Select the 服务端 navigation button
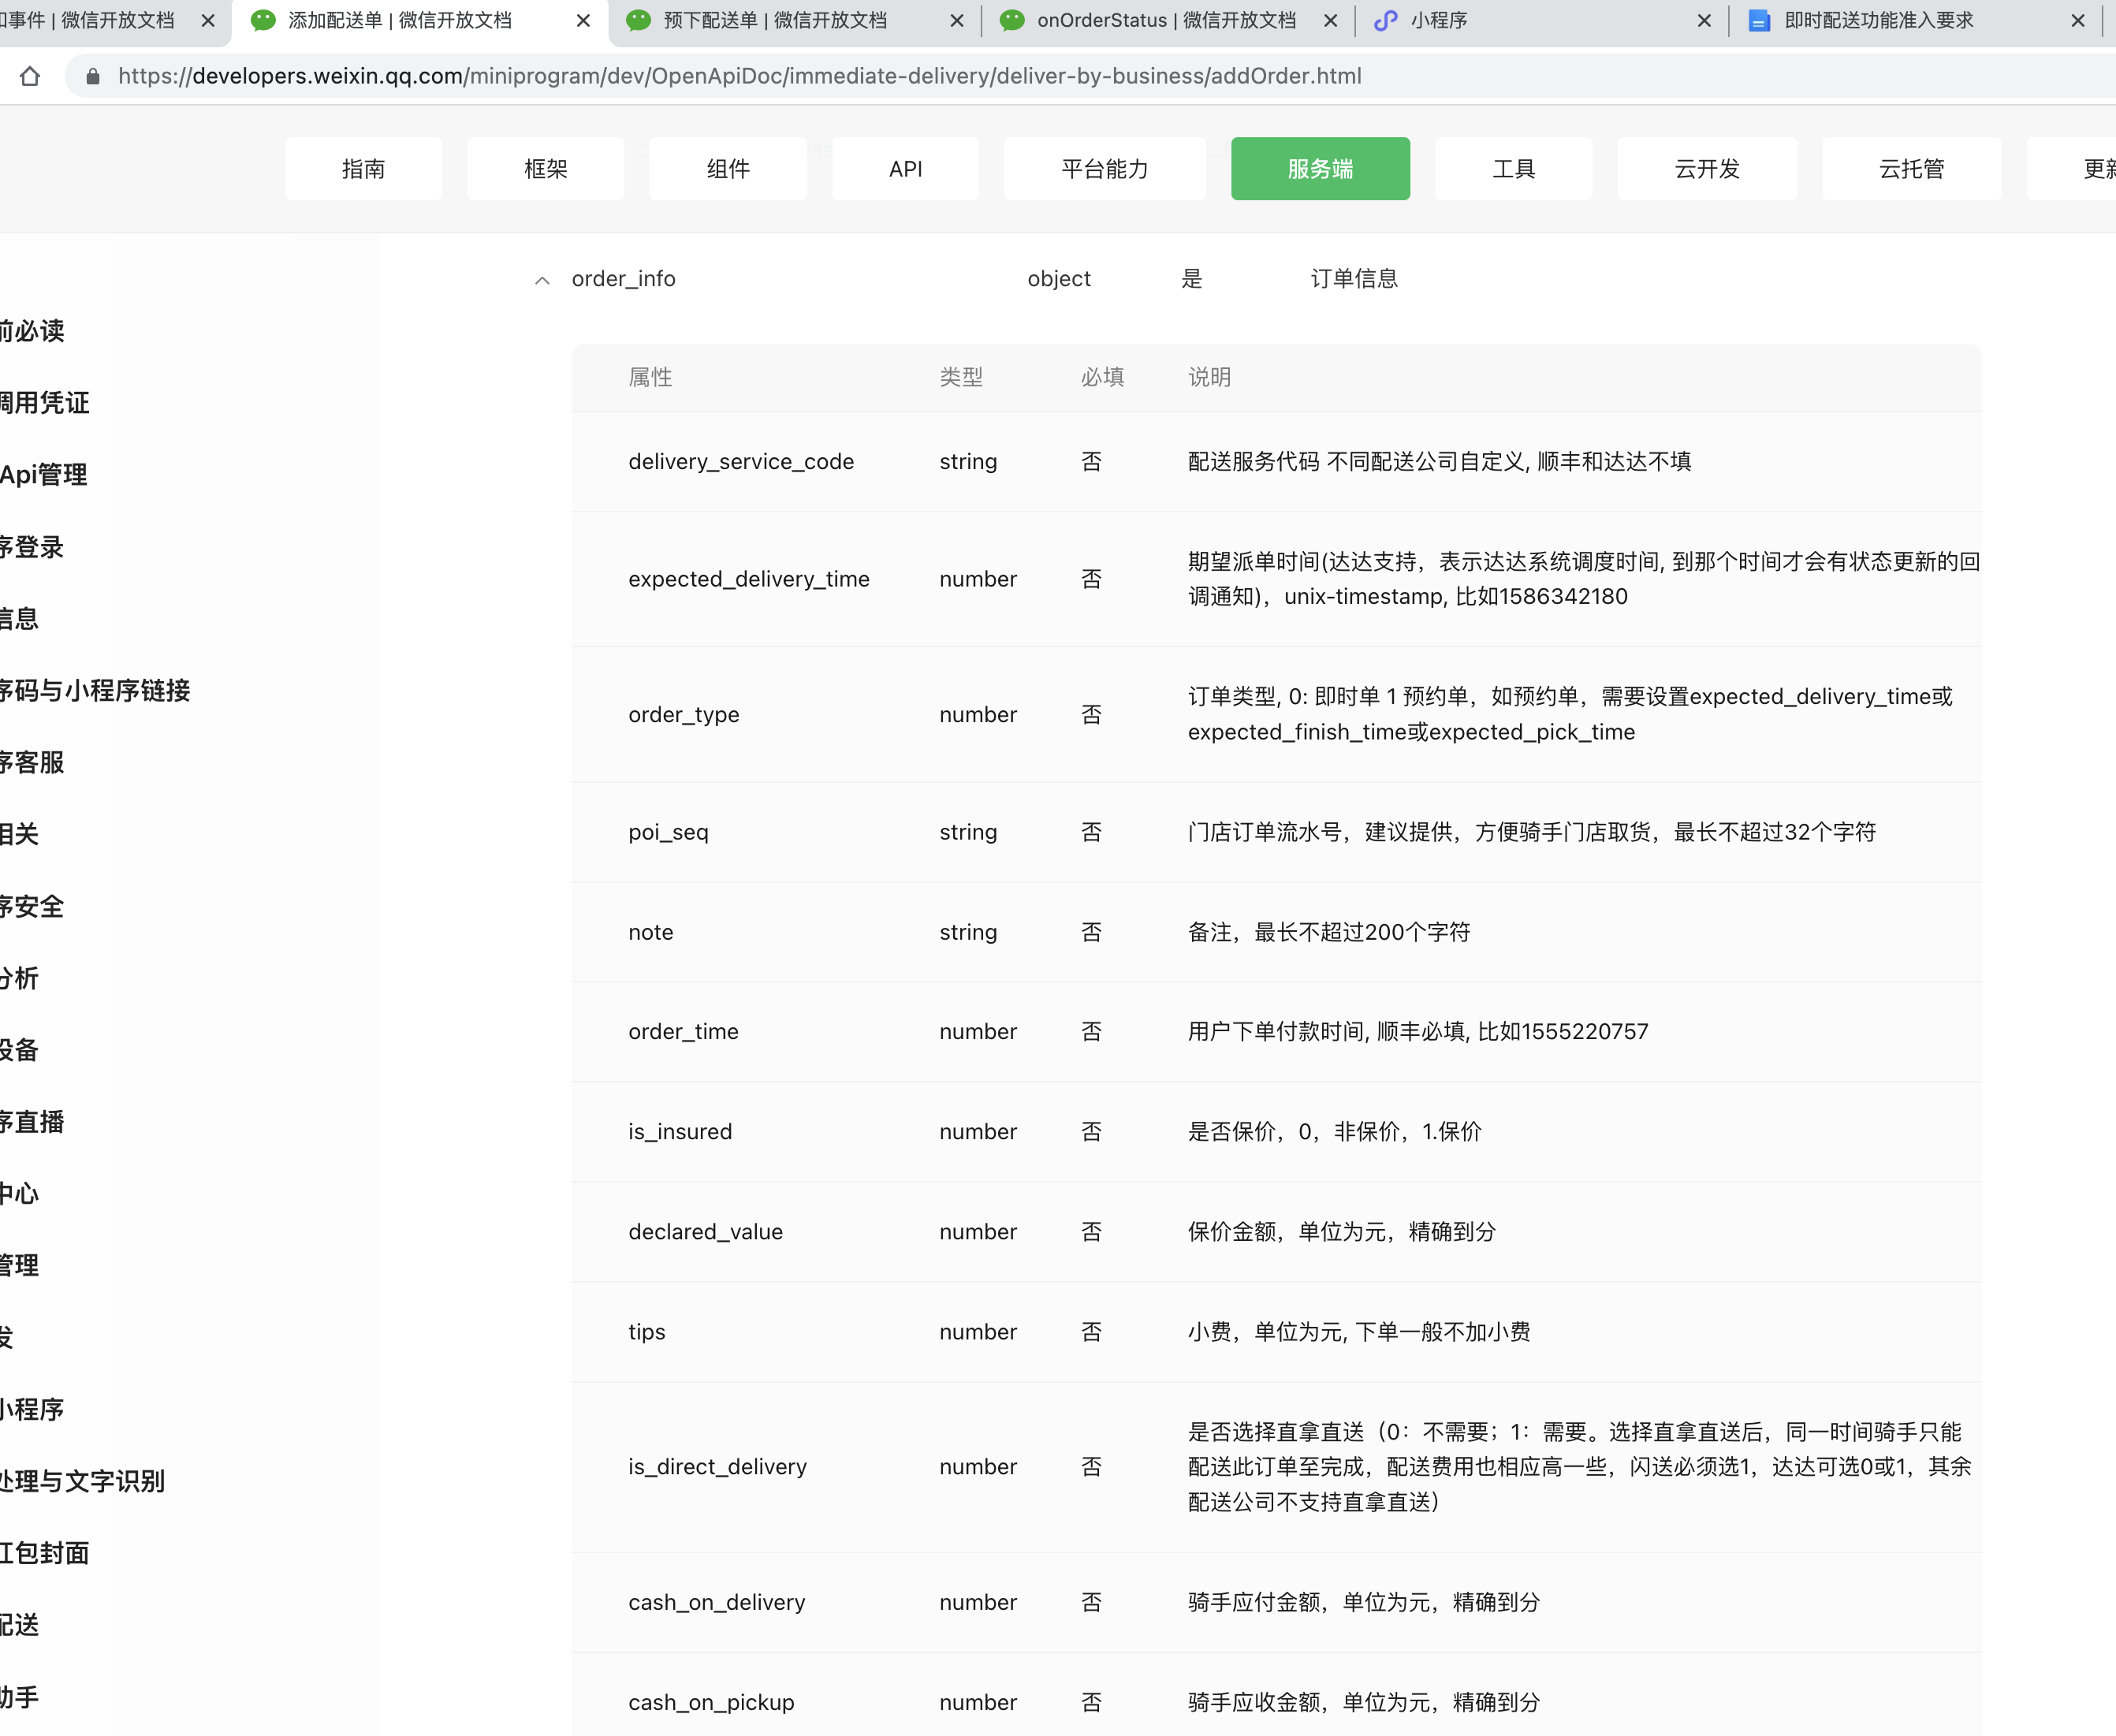Image resolution: width=2116 pixels, height=1736 pixels. [1319, 169]
